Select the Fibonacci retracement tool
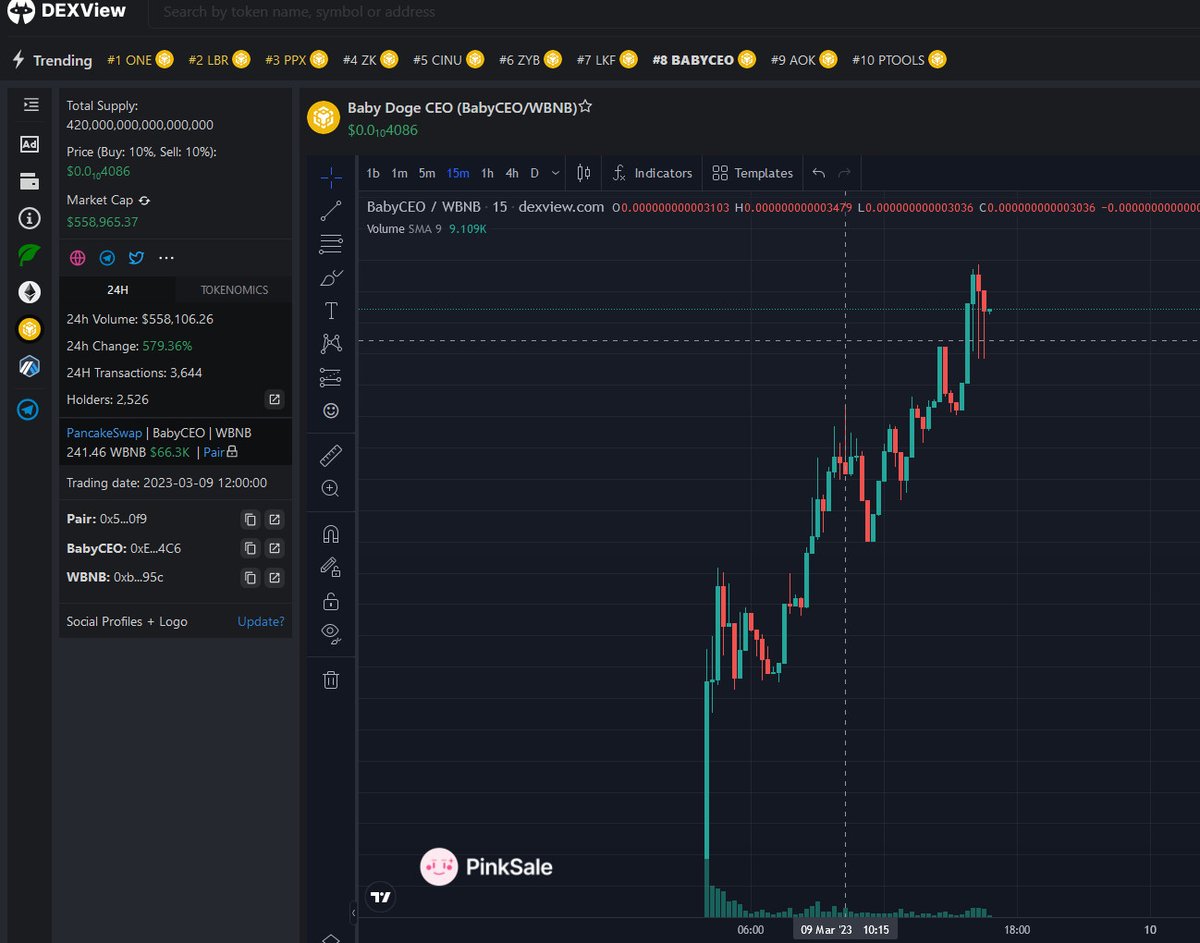Viewport: 1200px width, 943px height. pos(331,243)
